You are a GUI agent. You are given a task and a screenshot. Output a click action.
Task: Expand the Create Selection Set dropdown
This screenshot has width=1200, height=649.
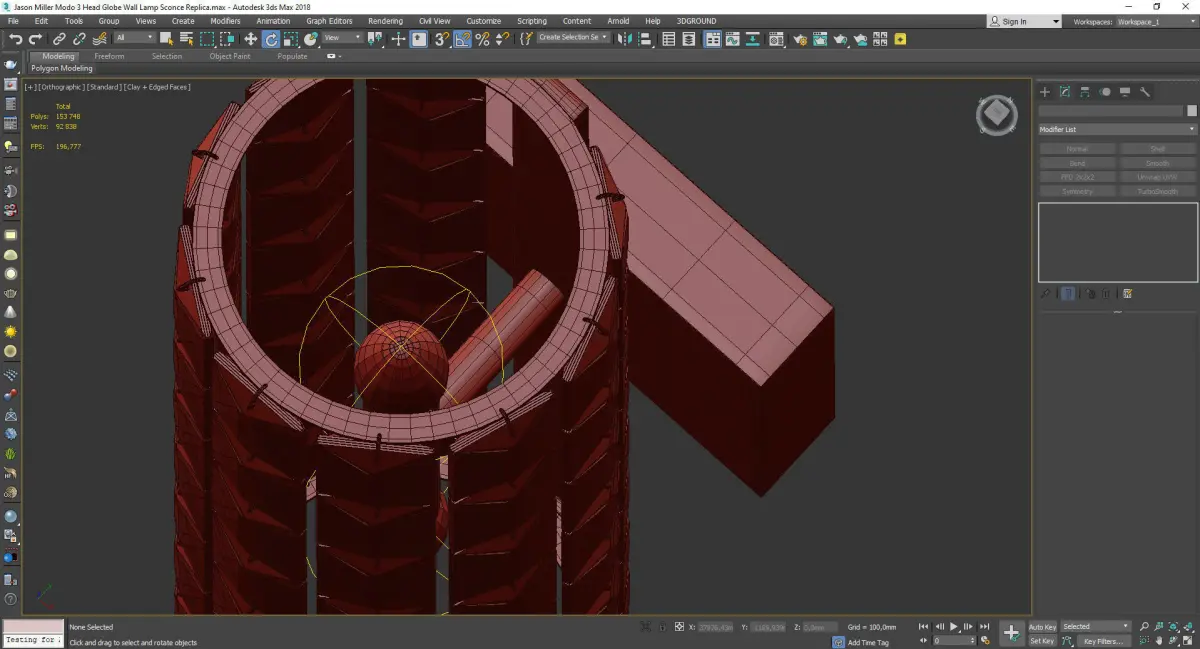click(x=573, y=38)
